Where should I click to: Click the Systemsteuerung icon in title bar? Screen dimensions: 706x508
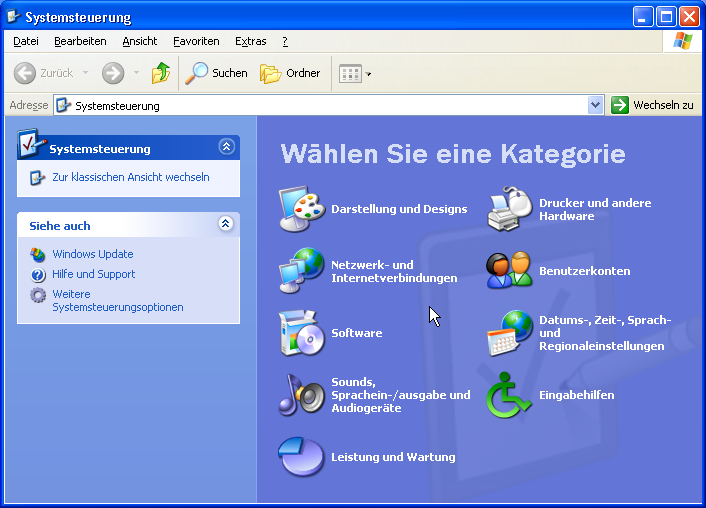click(x=14, y=17)
